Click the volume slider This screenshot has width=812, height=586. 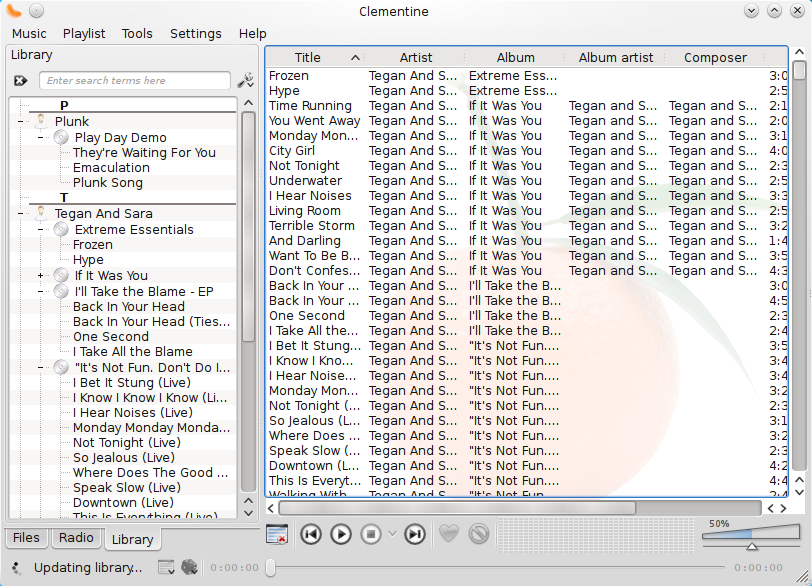pos(751,537)
